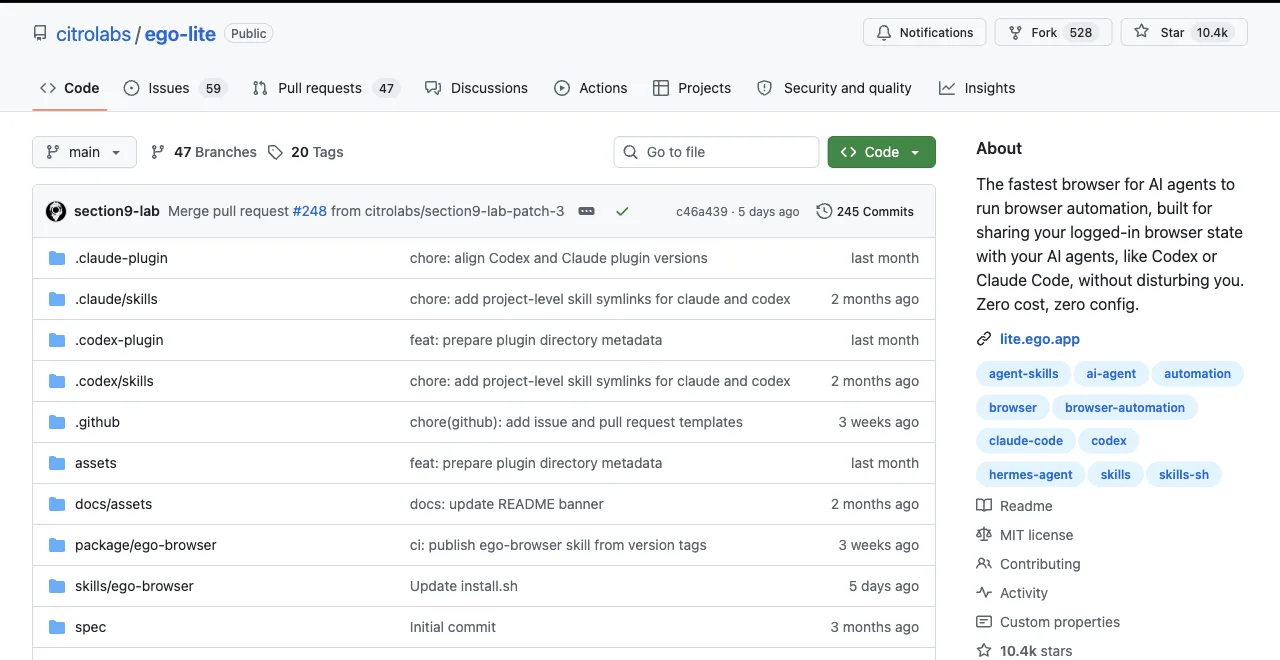Click the Custom properties icon
1280x660 pixels.
point(984,622)
